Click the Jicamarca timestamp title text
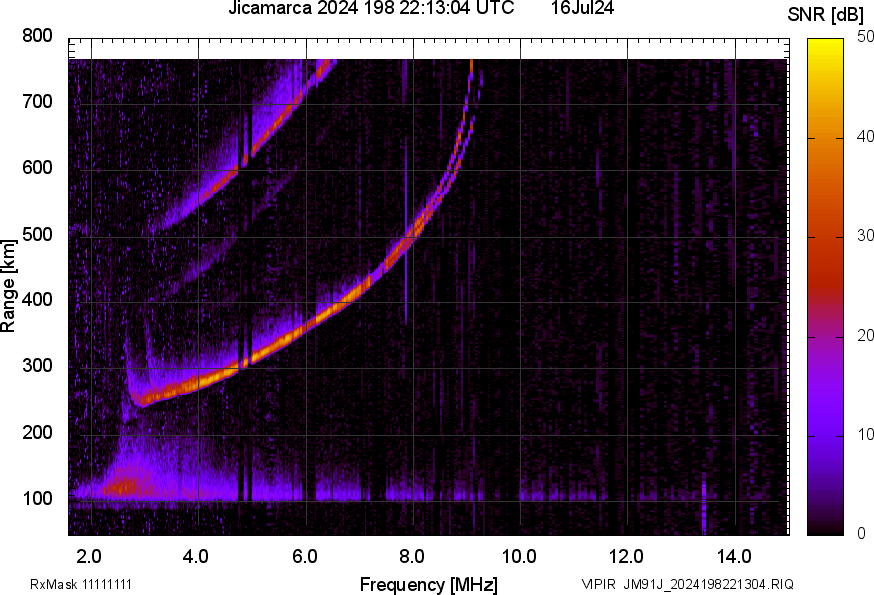874x595 pixels. (x=371, y=9)
